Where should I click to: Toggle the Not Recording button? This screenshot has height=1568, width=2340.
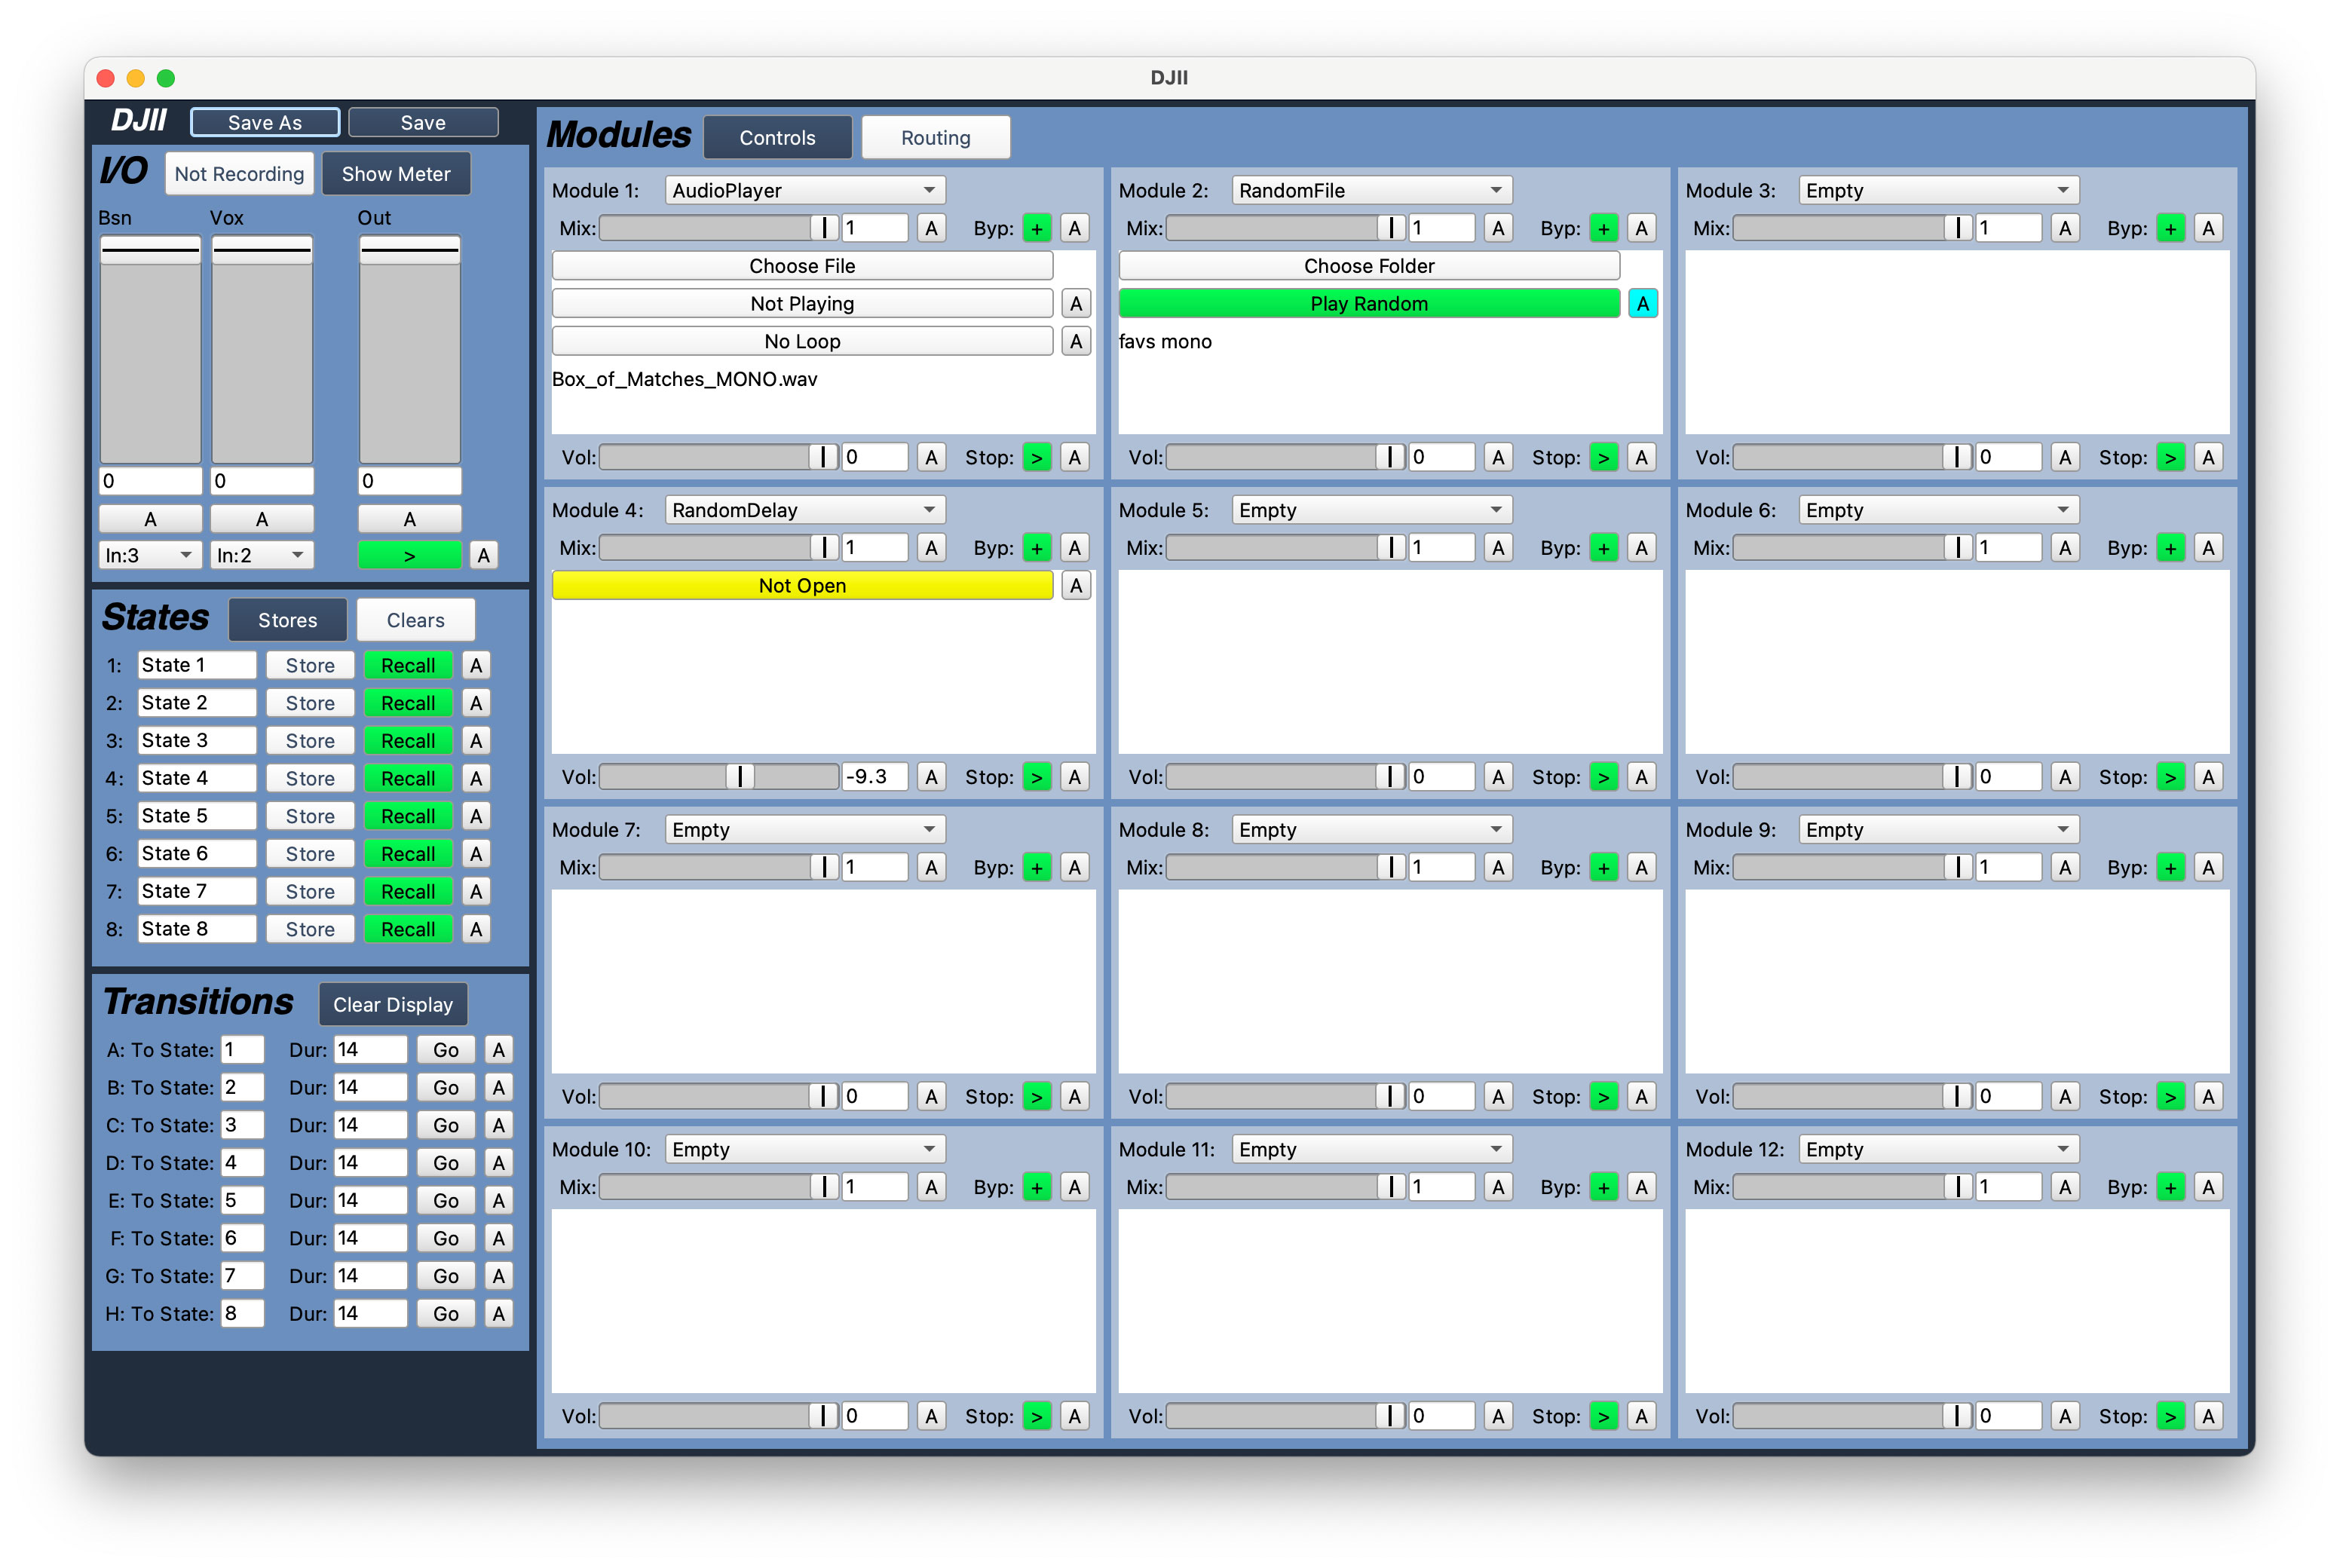(x=239, y=174)
